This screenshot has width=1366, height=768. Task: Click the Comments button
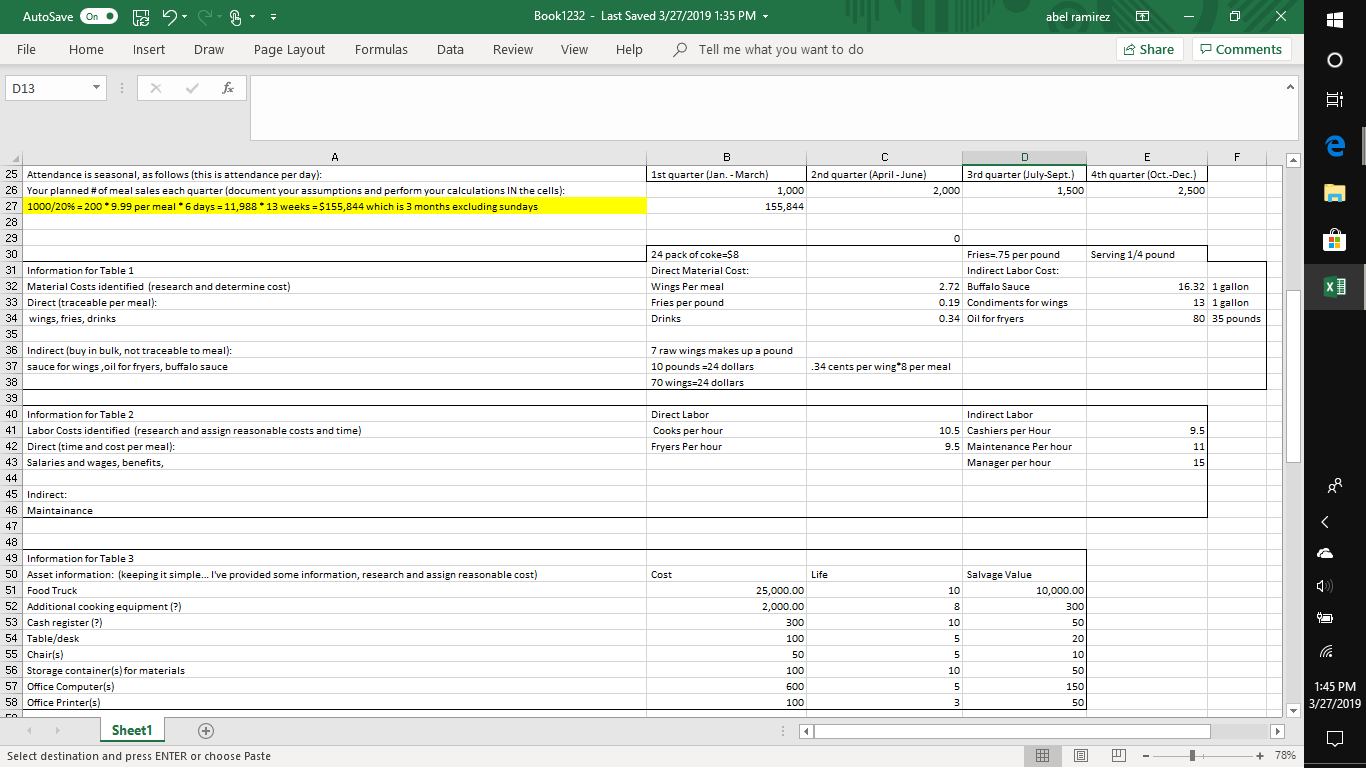pyautogui.click(x=1240, y=49)
